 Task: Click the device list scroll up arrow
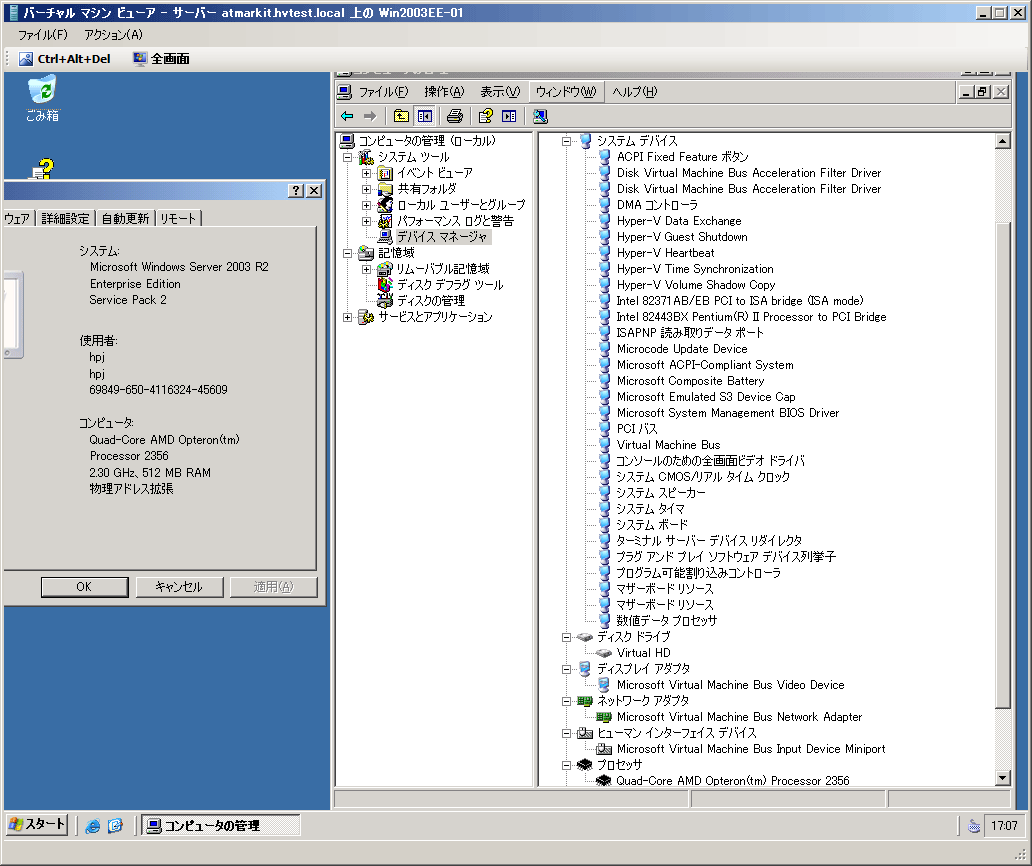(x=1002, y=141)
